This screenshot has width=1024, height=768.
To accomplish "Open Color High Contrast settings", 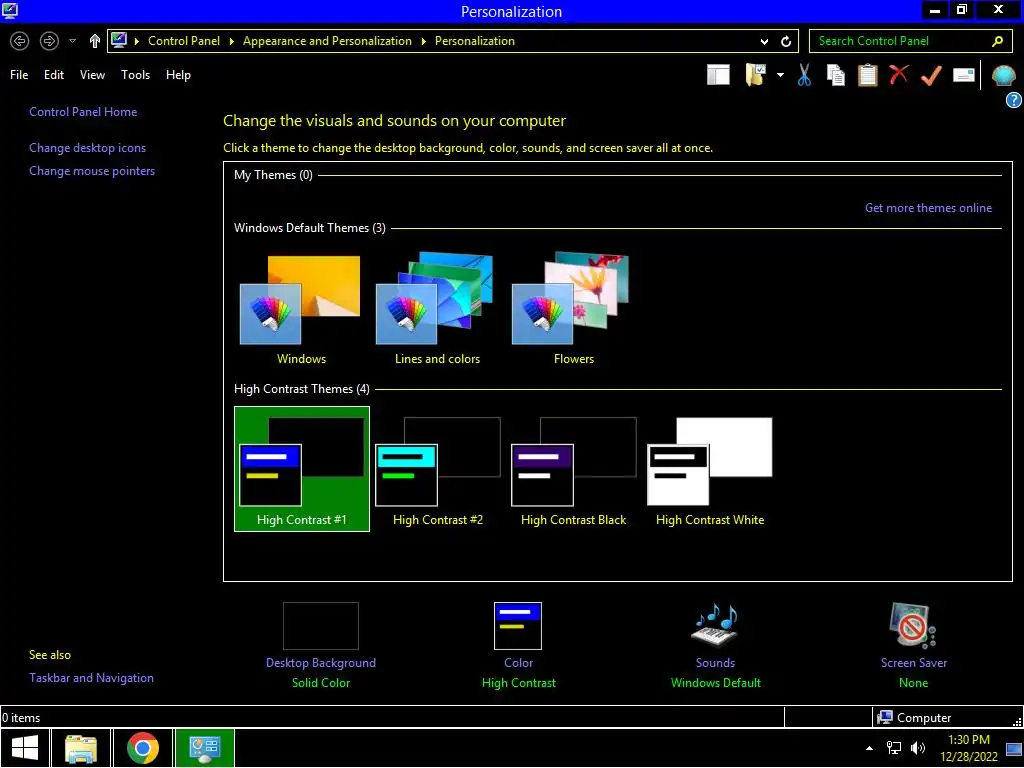I will point(519,645).
